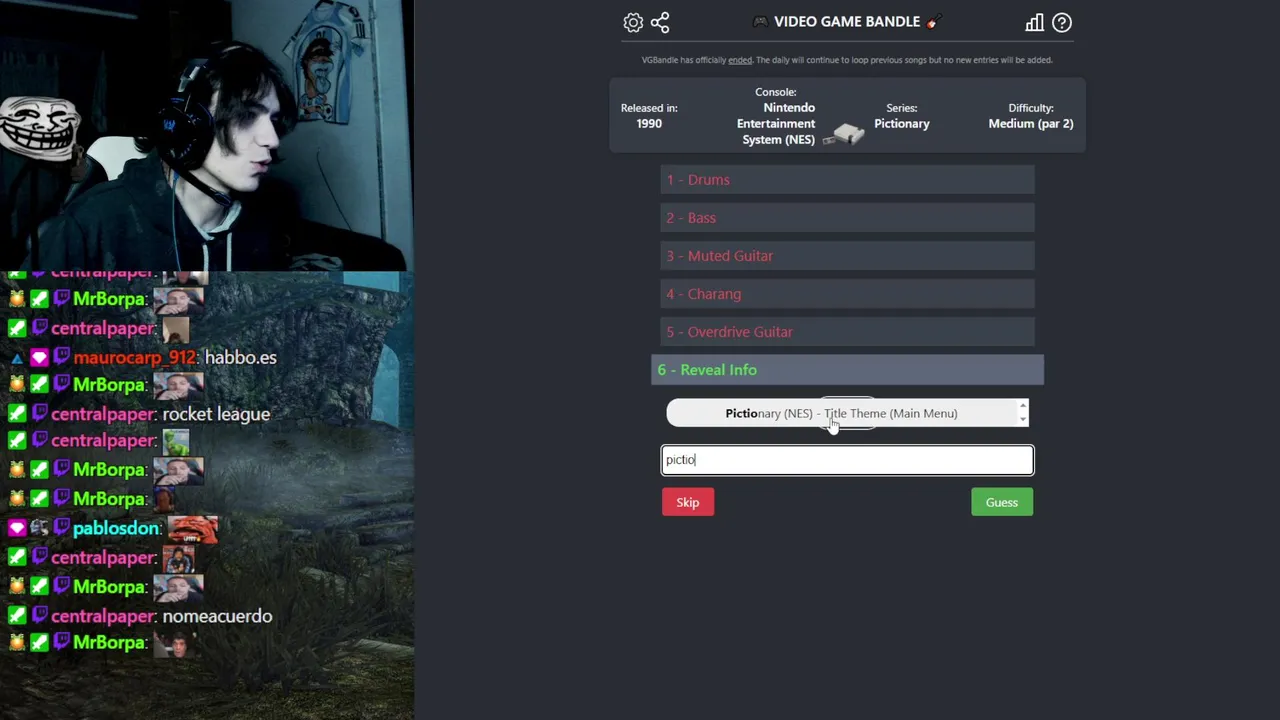Click the suggestion list up arrow

coord(1022,406)
